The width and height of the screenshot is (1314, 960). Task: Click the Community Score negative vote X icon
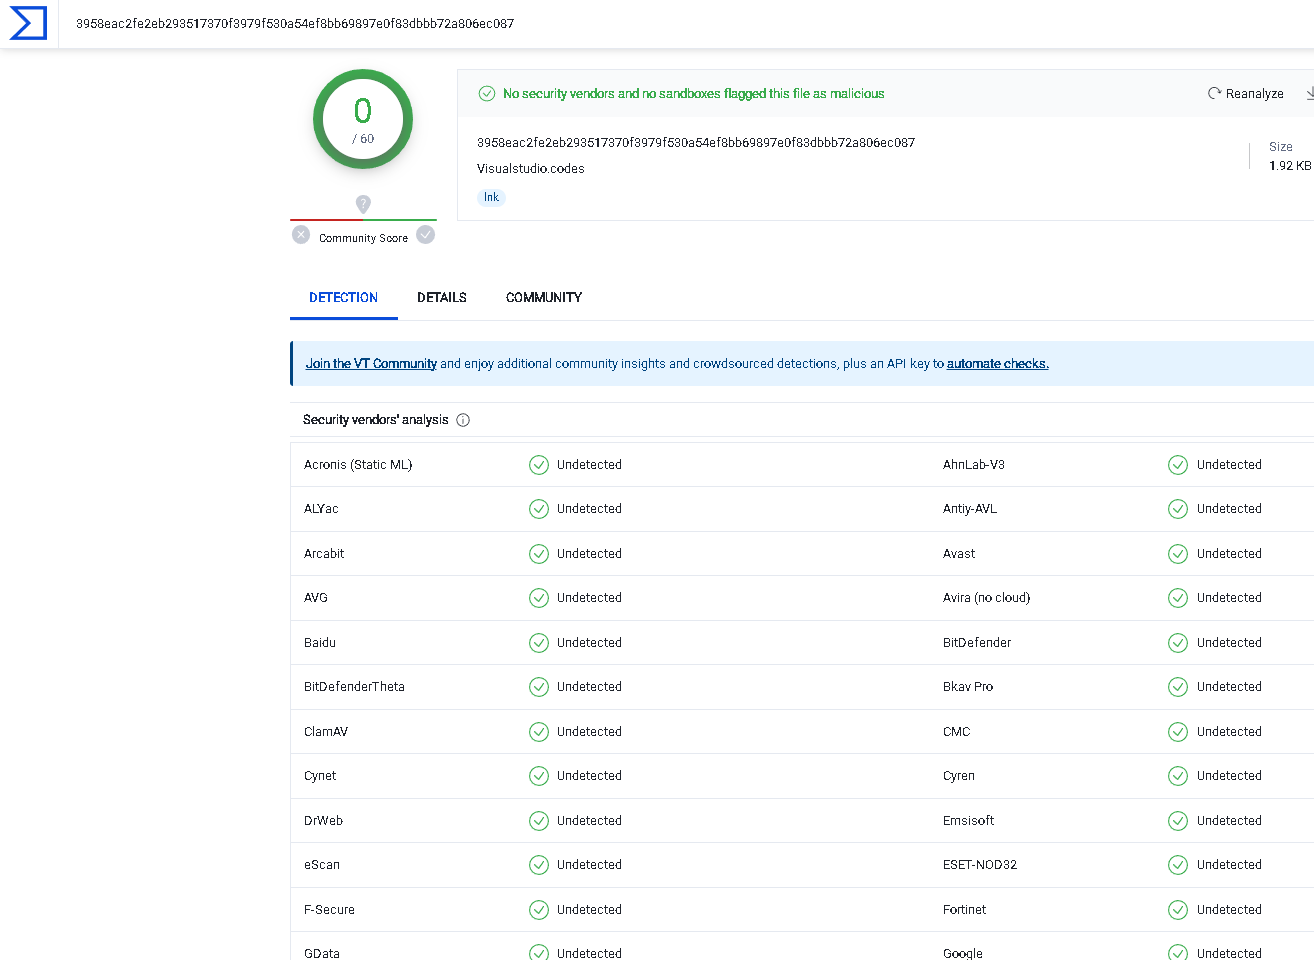[x=301, y=235]
